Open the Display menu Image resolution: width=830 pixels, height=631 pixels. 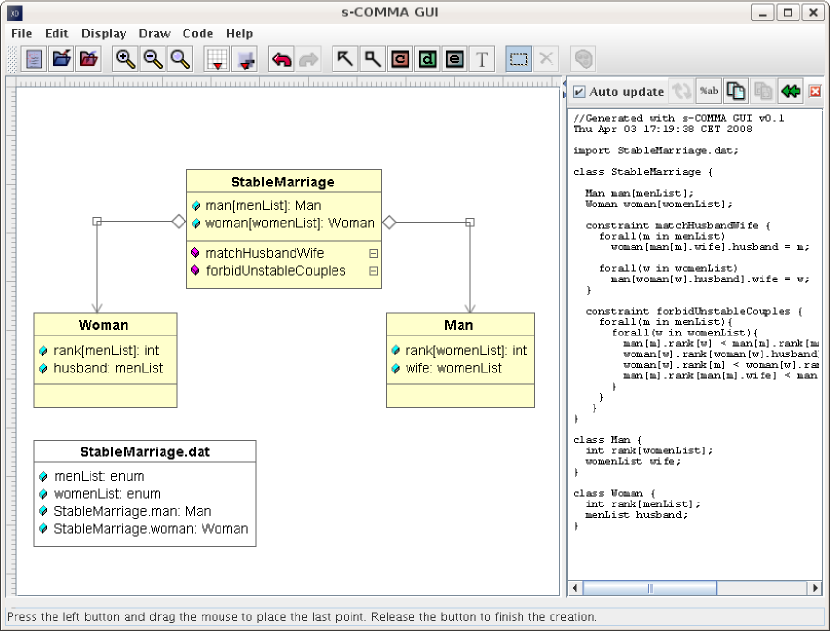(104, 33)
